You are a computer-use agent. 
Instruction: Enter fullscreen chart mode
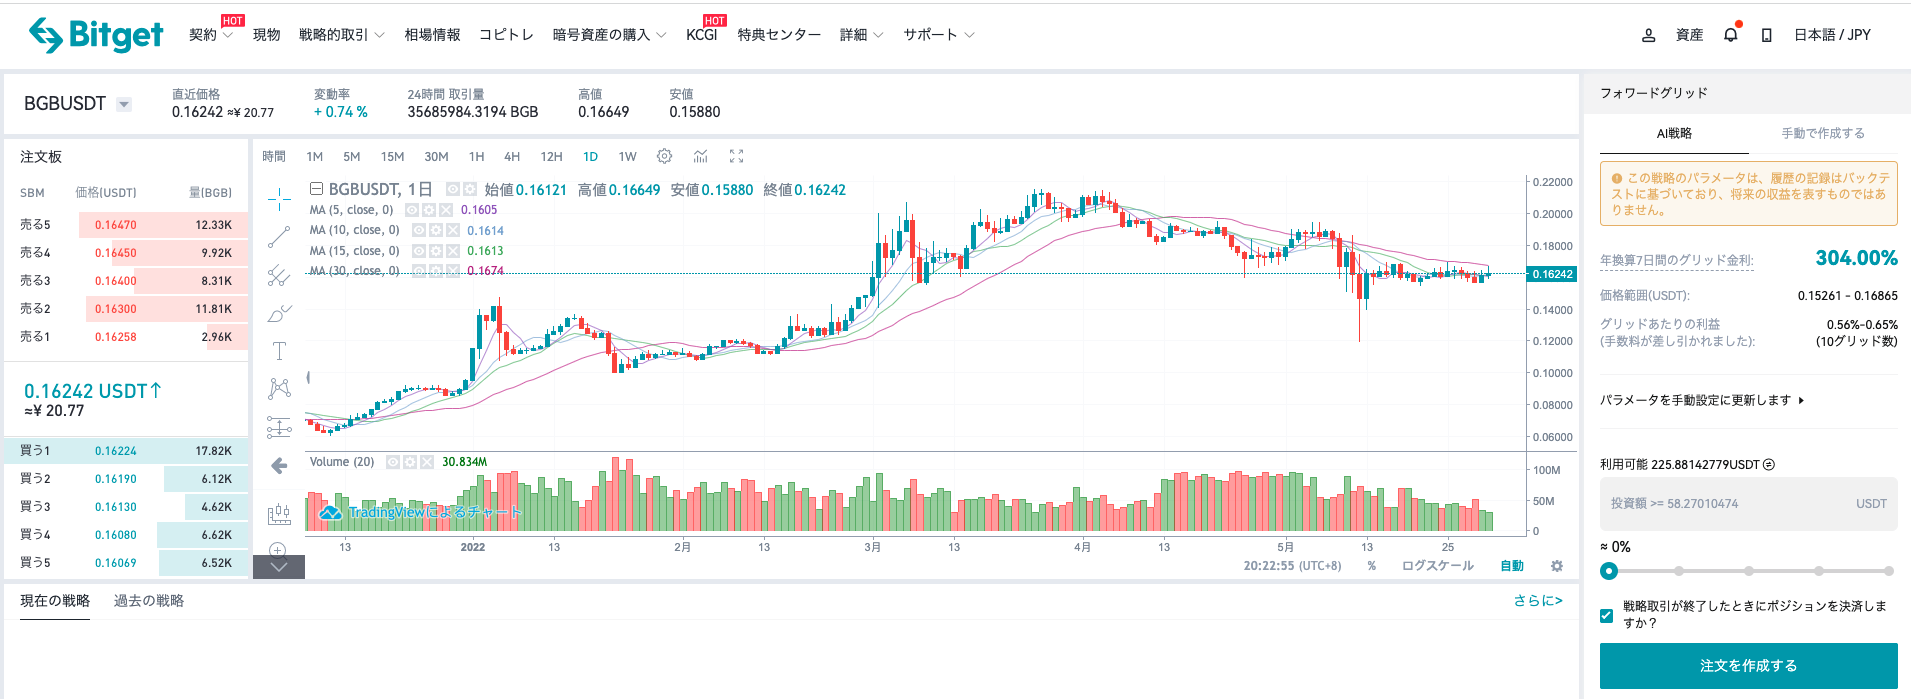737,156
